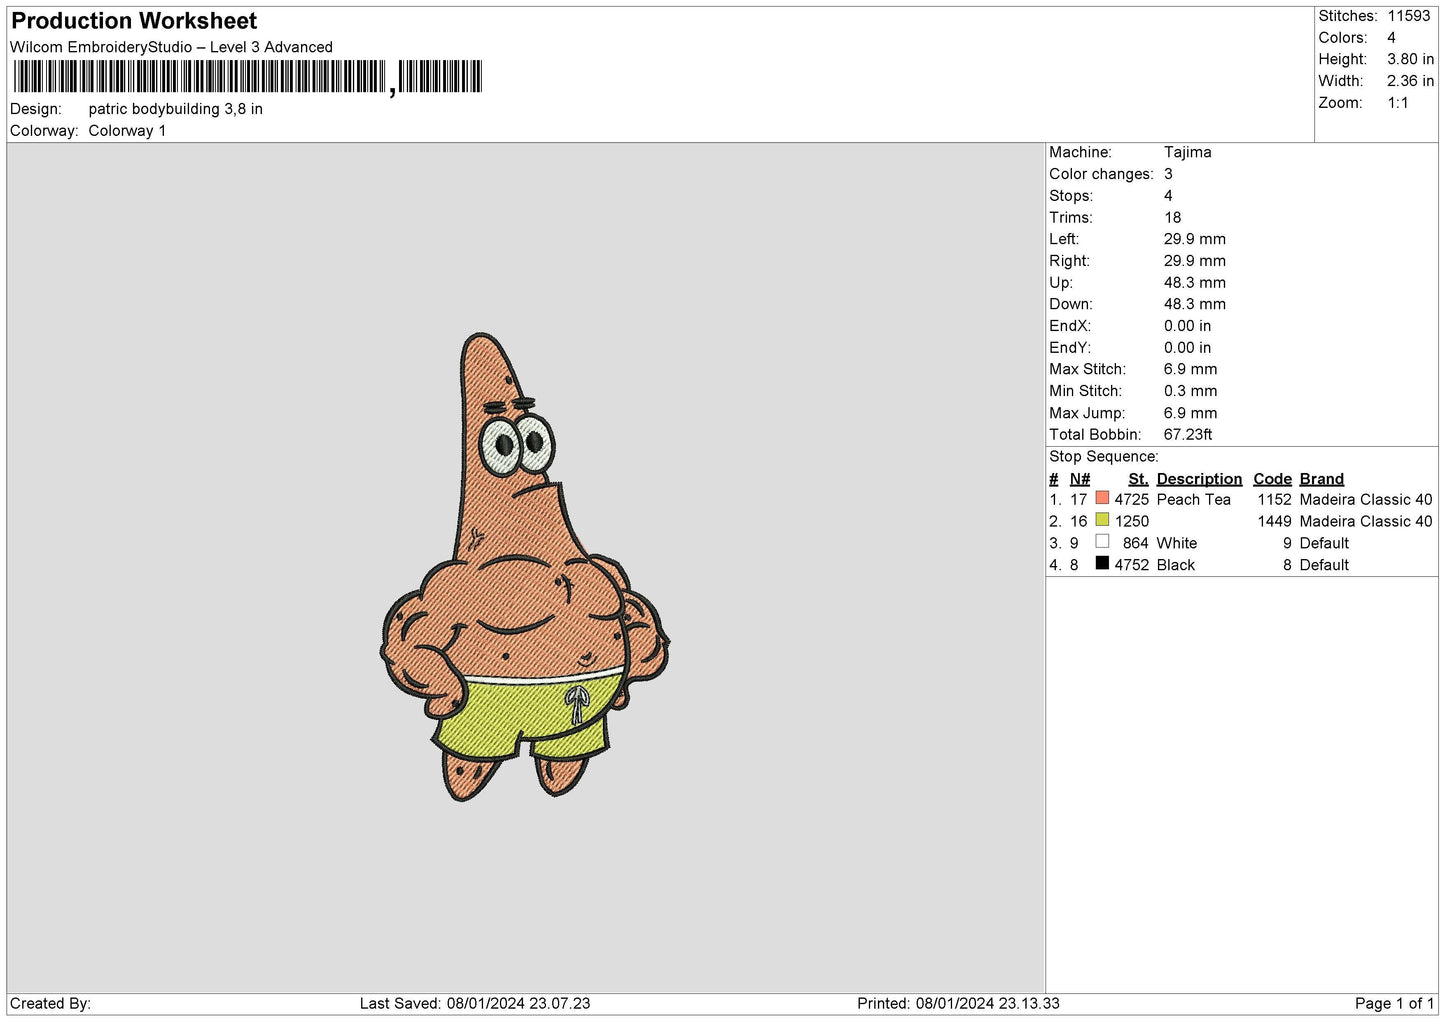1445x1021 pixels.
Task: Click the 'Last Saved: 08/01/2024 23.07.23' text
Action: point(475,1004)
